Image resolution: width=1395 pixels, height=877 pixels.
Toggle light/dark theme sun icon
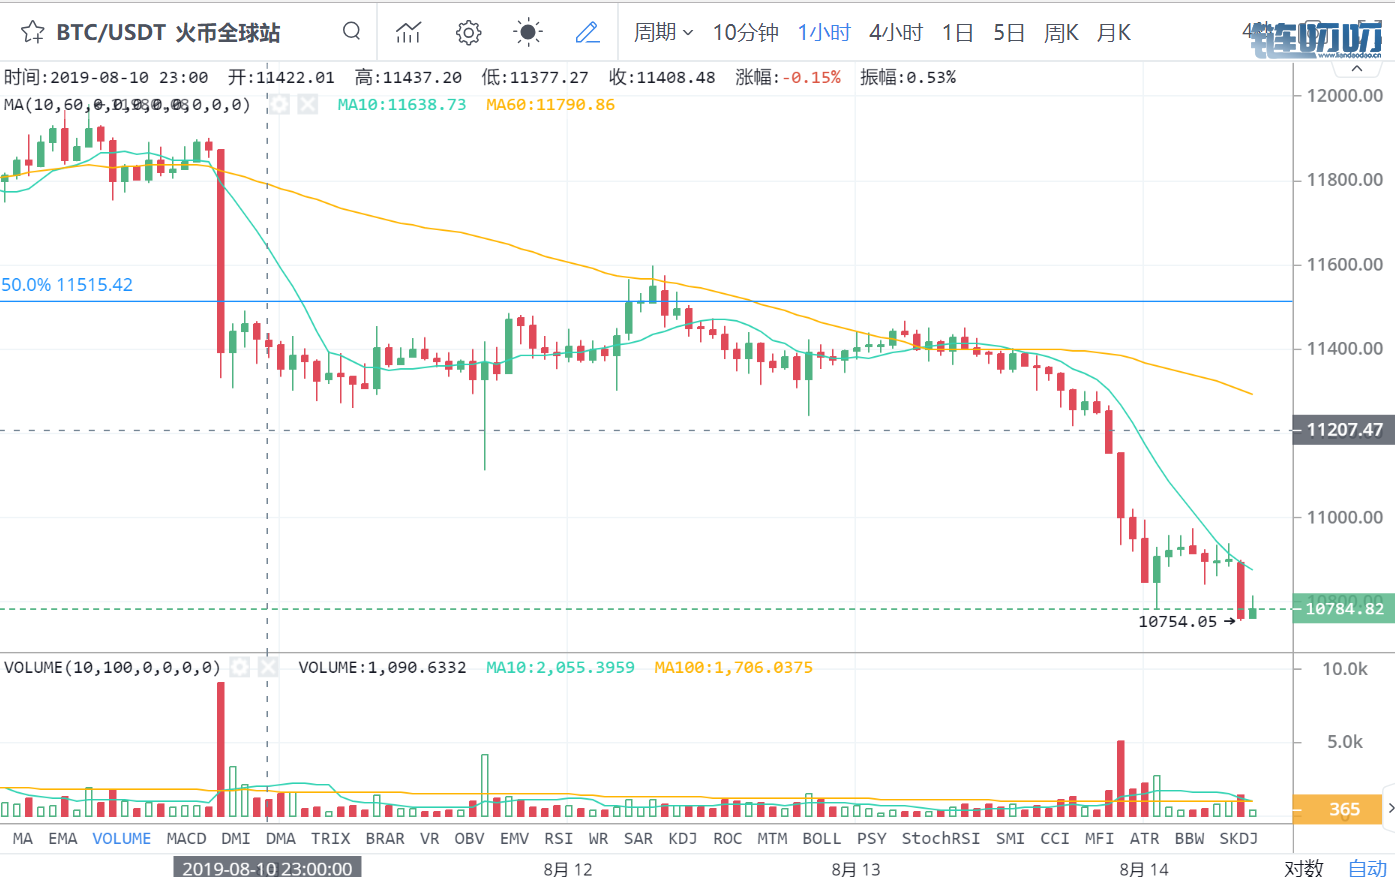(x=528, y=32)
